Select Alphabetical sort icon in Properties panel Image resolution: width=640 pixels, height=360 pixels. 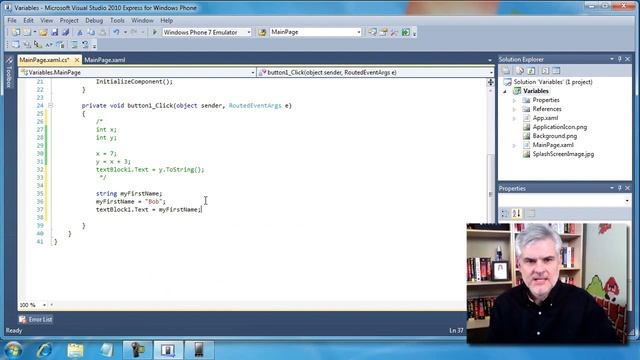[517, 213]
